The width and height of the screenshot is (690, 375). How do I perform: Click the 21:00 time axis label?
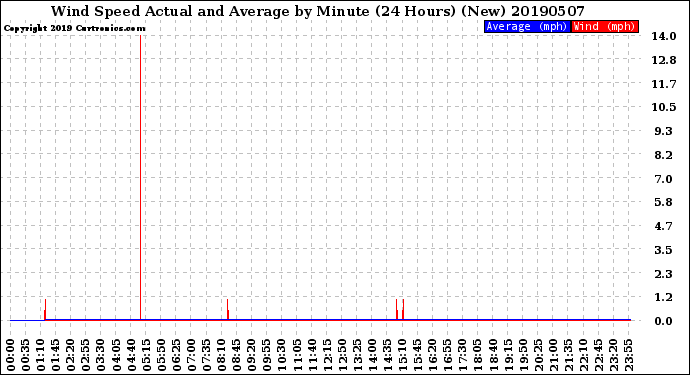(553, 355)
